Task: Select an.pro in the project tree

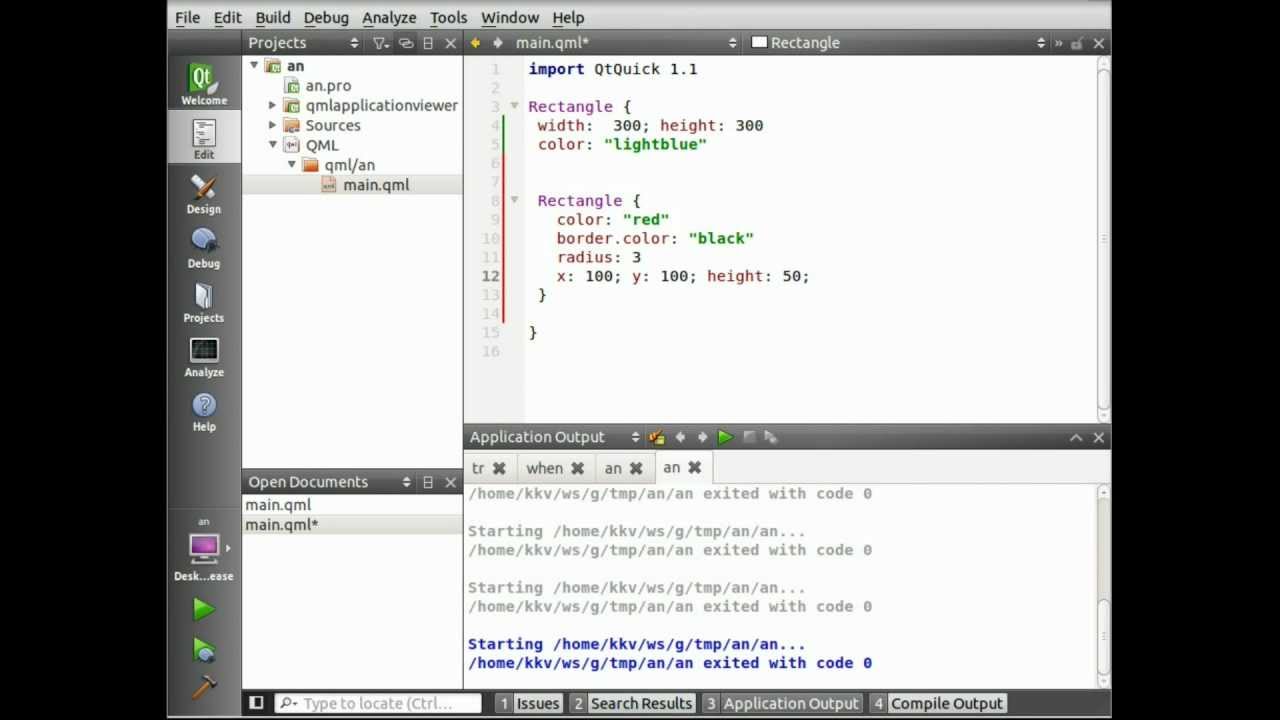Action: tap(328, 86)
